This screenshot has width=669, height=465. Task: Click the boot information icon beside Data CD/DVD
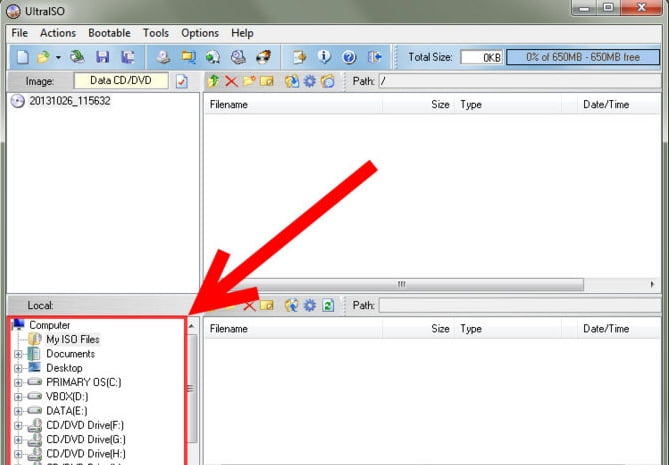[181, 81]
